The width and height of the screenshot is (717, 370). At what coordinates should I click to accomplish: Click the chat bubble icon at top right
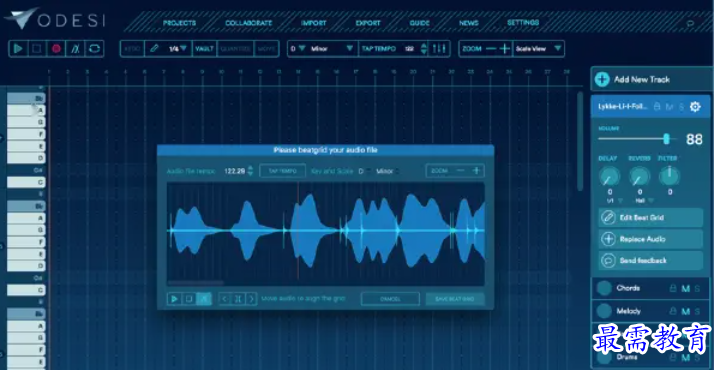tap(690, 23)
